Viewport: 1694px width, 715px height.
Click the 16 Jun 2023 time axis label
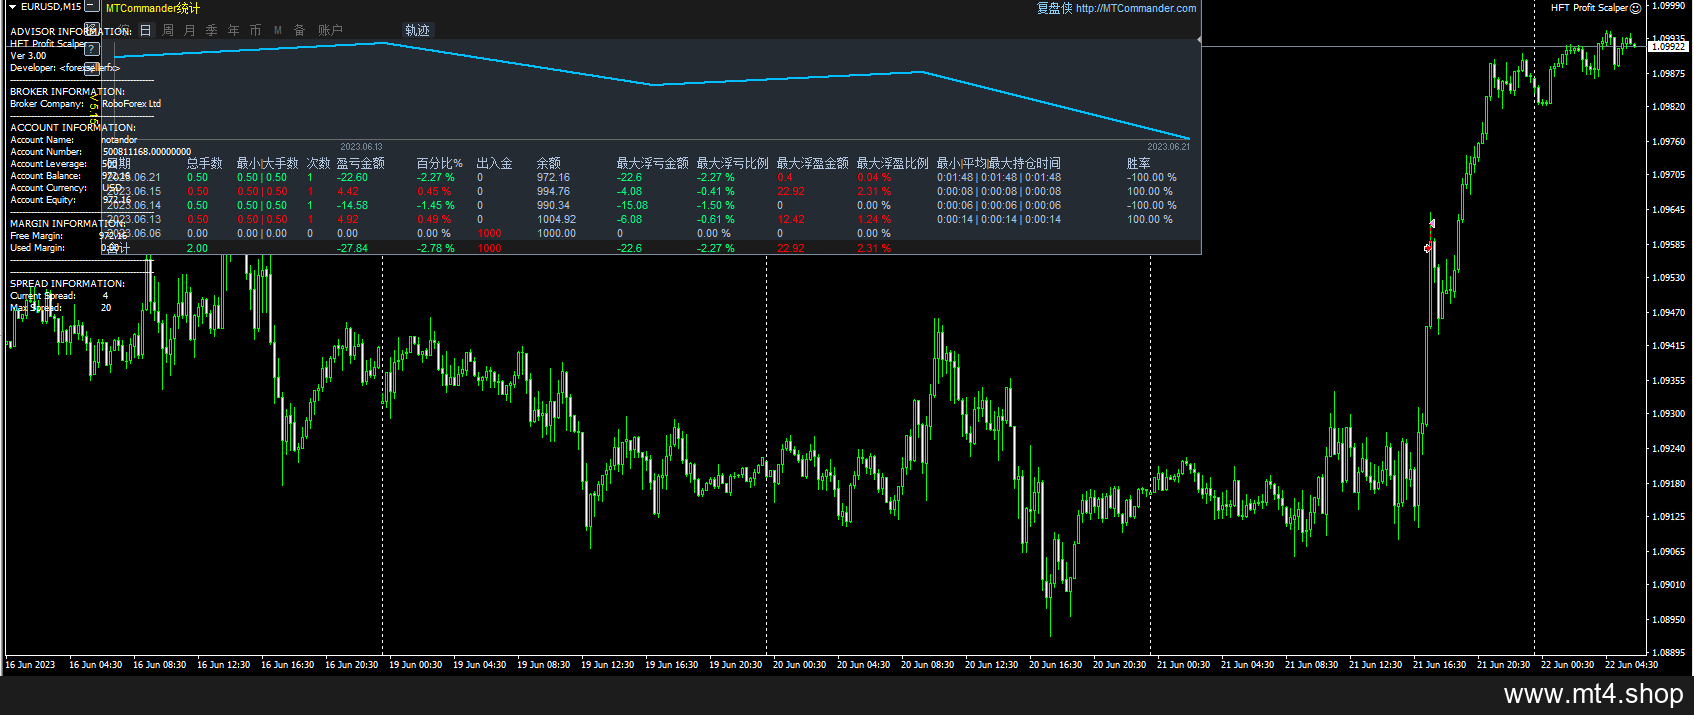30,665
